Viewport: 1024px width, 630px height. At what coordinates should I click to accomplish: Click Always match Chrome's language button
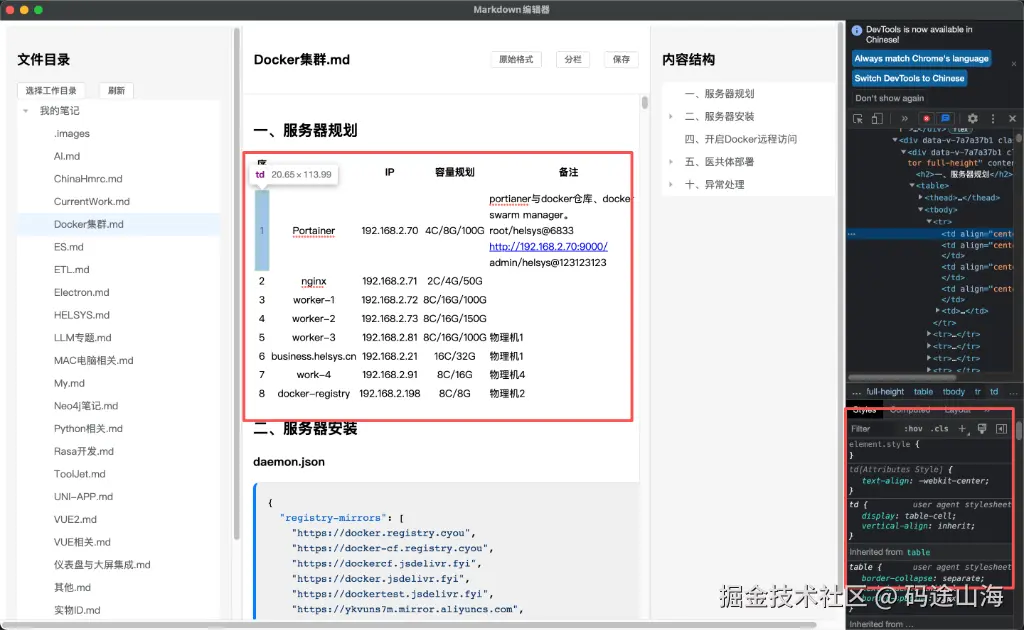coord(921,59)
